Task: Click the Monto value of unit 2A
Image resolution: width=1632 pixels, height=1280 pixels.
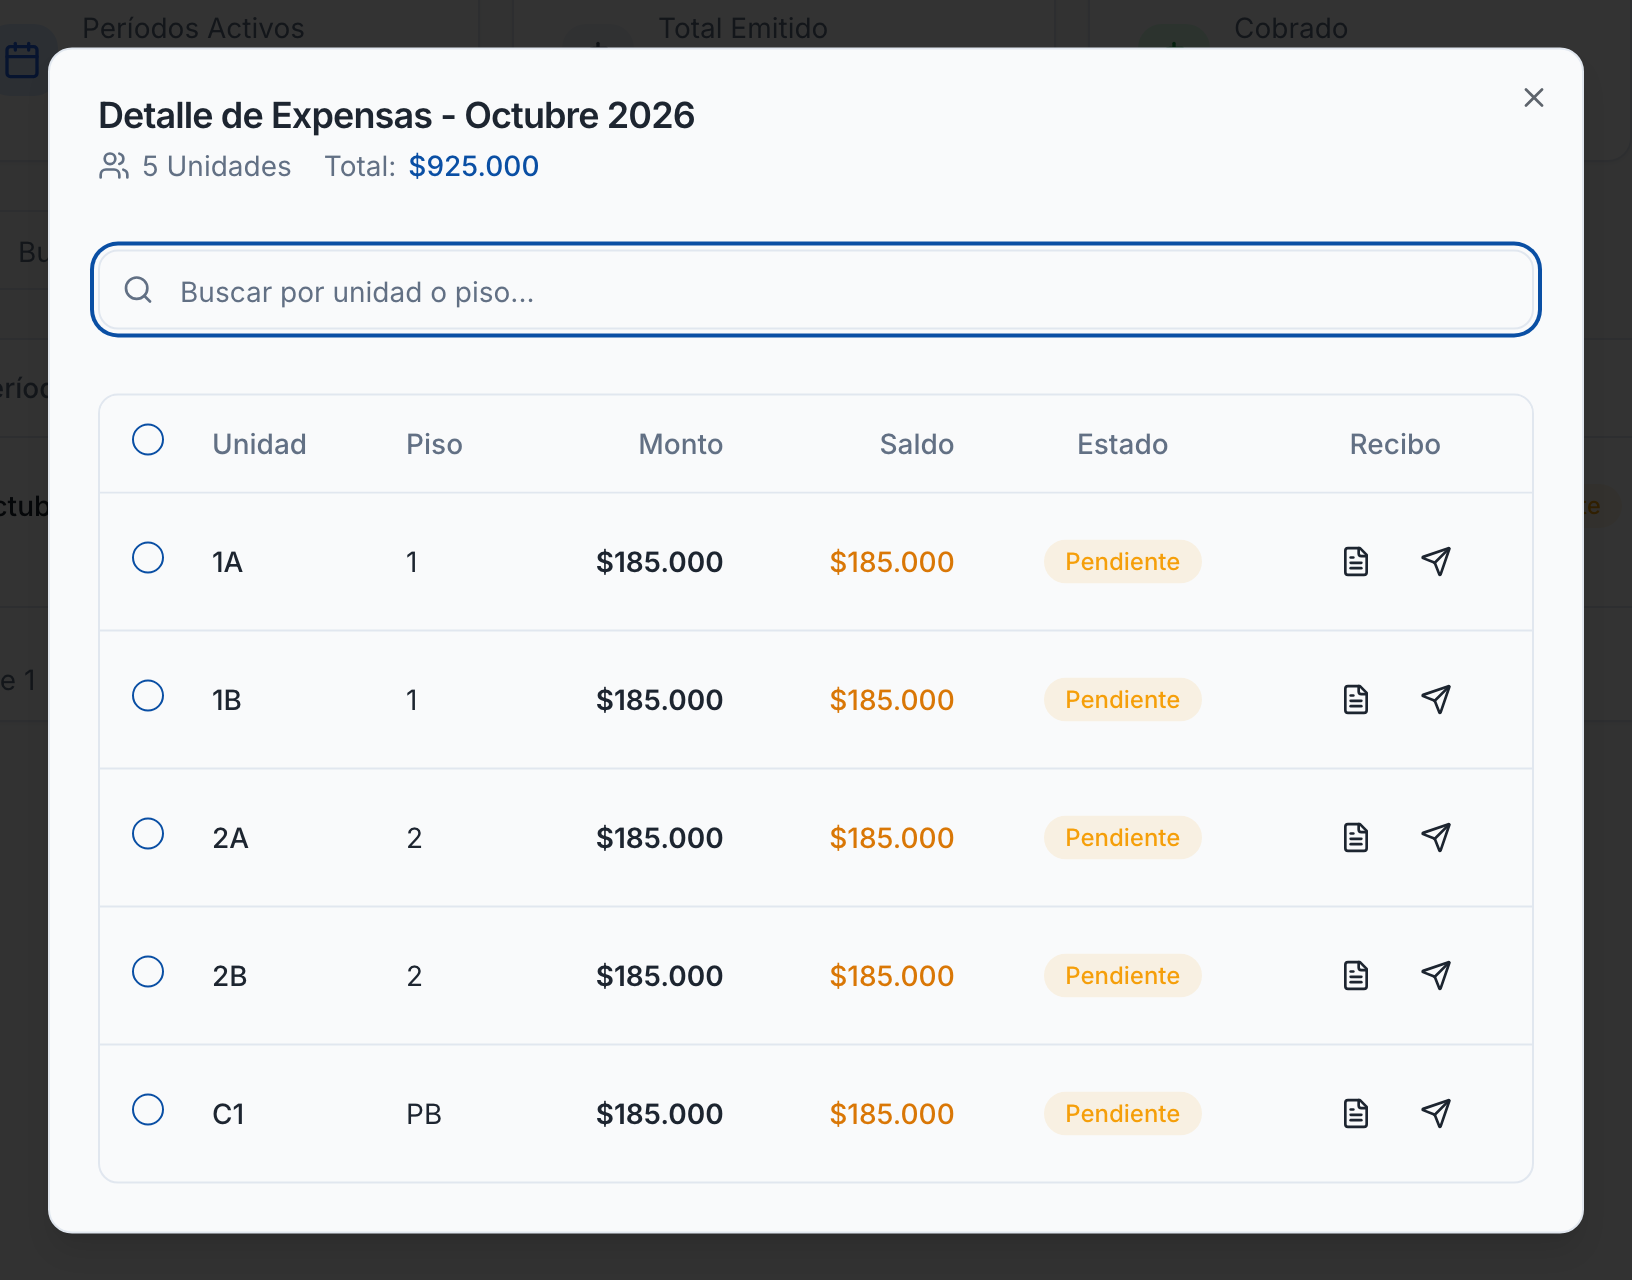Action: click(660, 838)
